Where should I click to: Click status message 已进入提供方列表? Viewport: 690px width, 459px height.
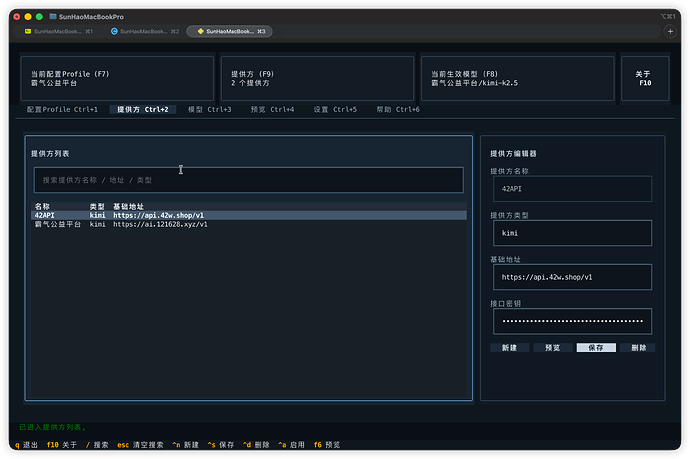[x=52, y=427]
